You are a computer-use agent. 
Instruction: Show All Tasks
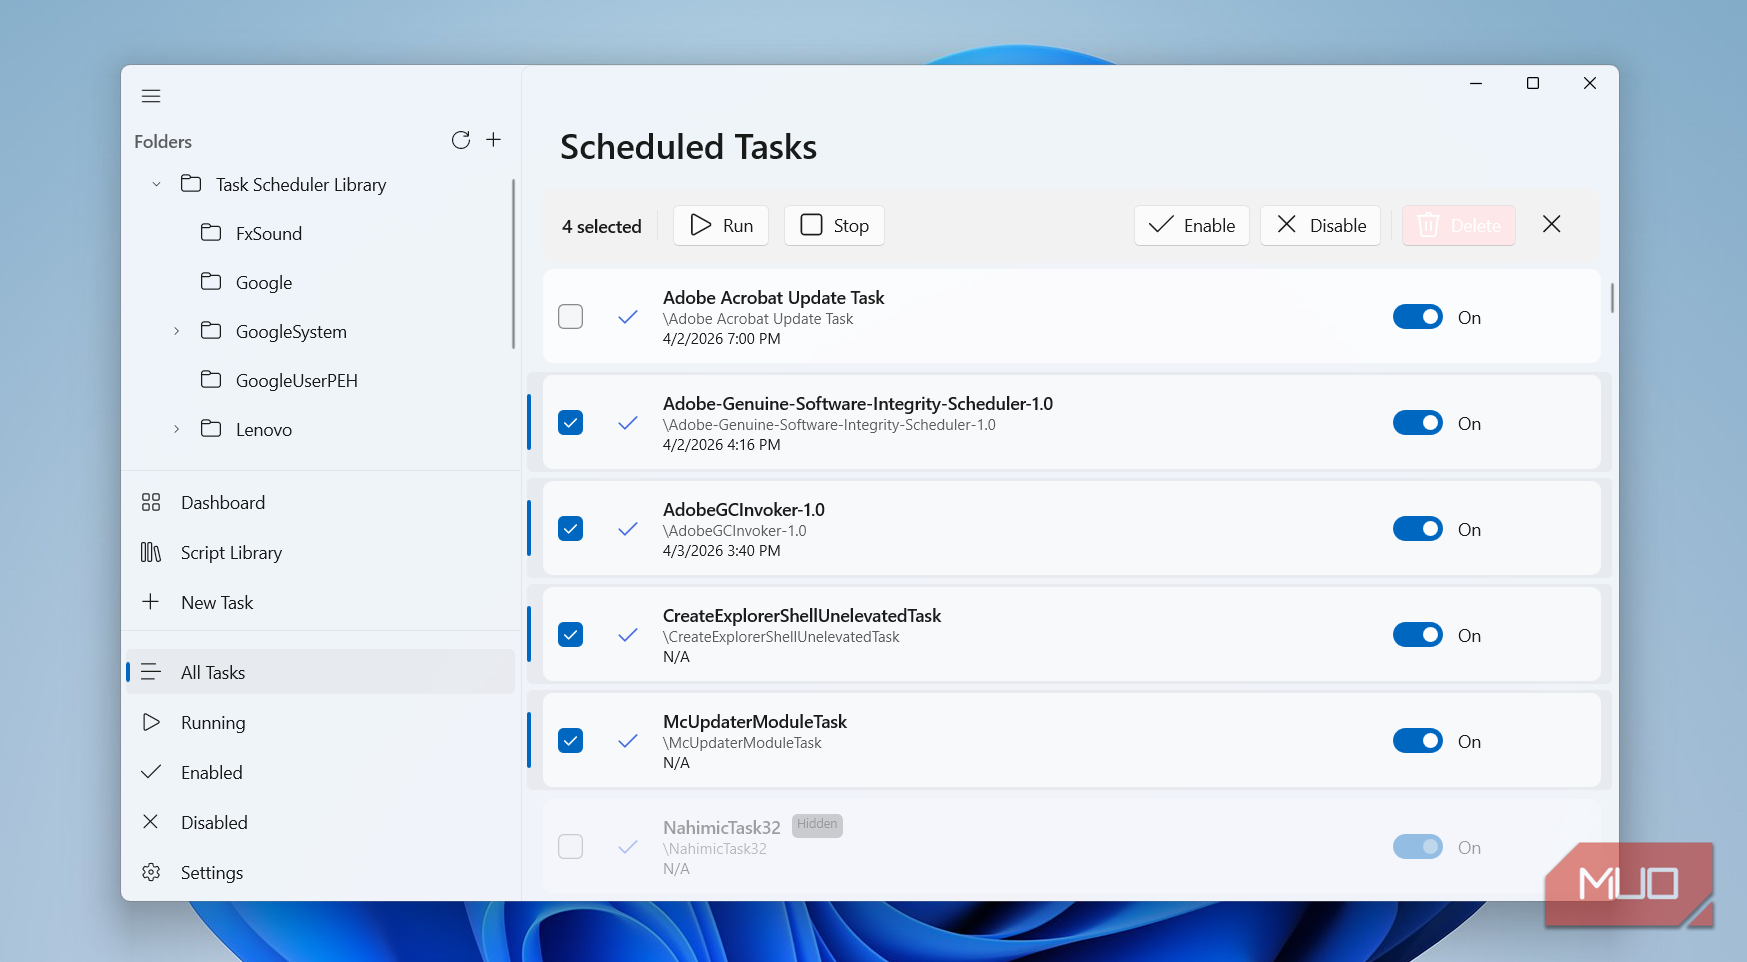pos(320,672)
